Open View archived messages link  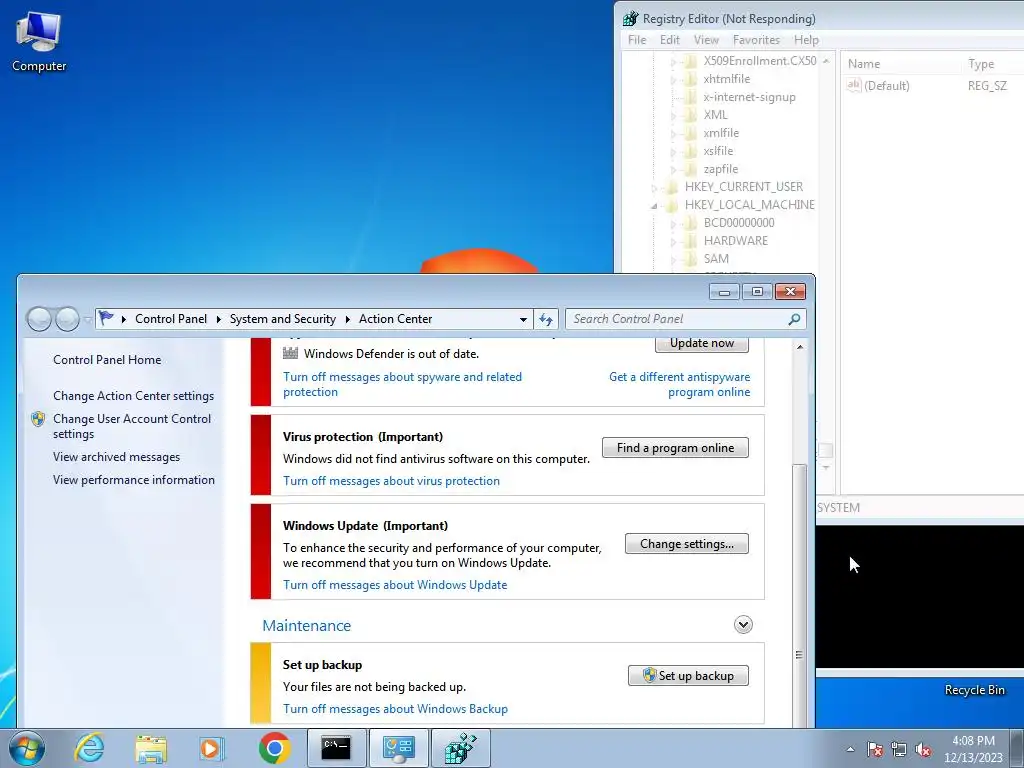tap(116, 457)
